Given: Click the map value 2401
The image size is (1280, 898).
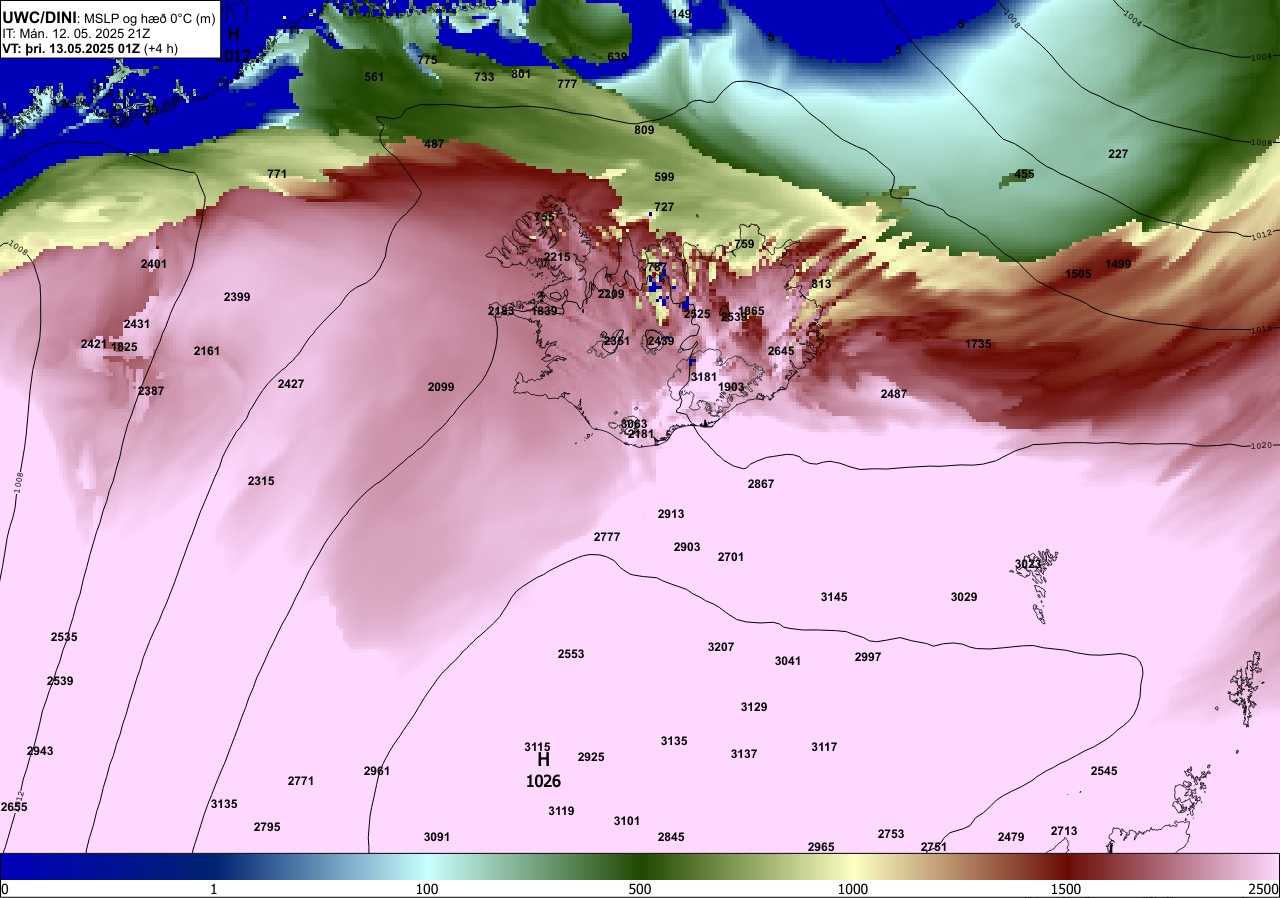Looking at the screenshot, I should pyautogui.click(x=154, y=264).
